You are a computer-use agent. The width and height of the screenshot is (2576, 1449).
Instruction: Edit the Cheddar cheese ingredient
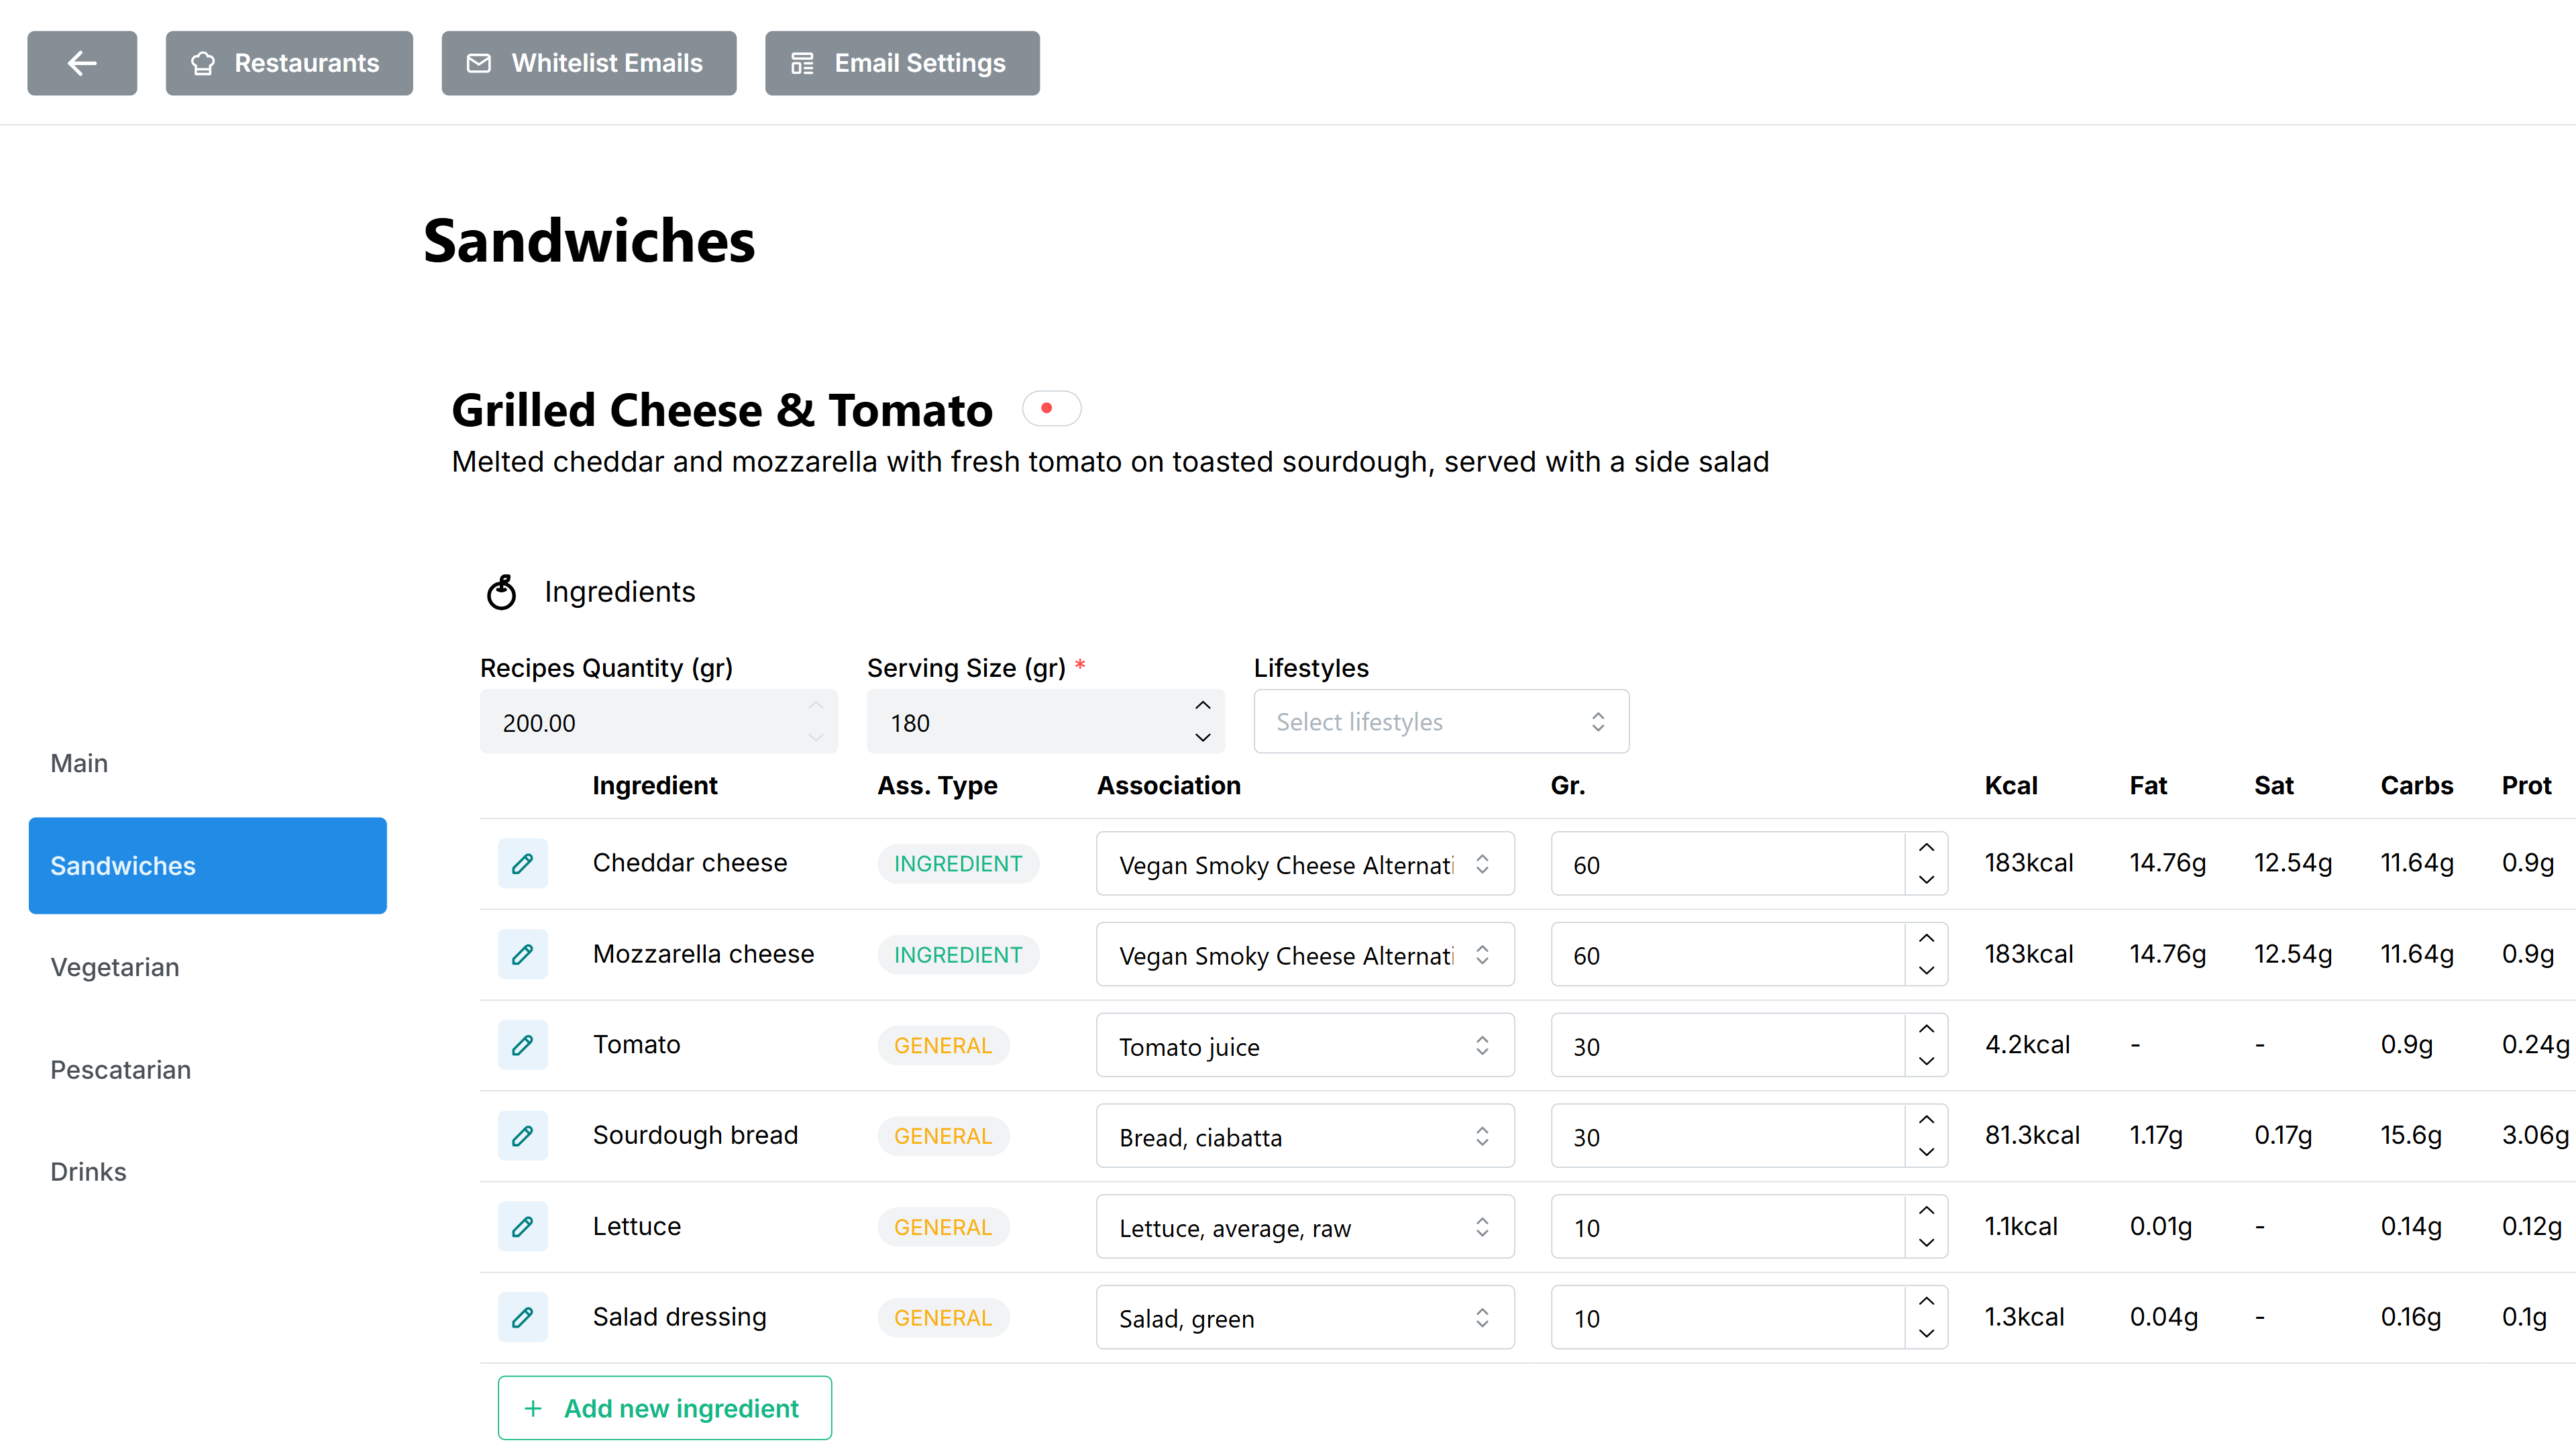click(523, 864)
